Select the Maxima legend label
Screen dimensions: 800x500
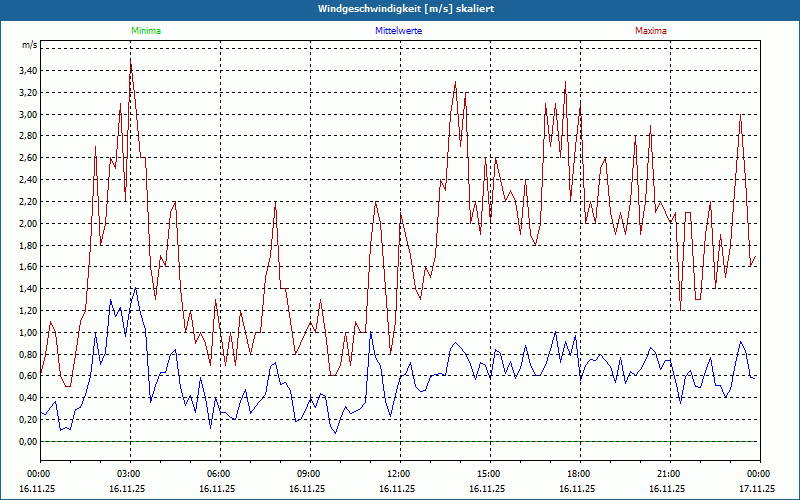click(x=651, y=31)
